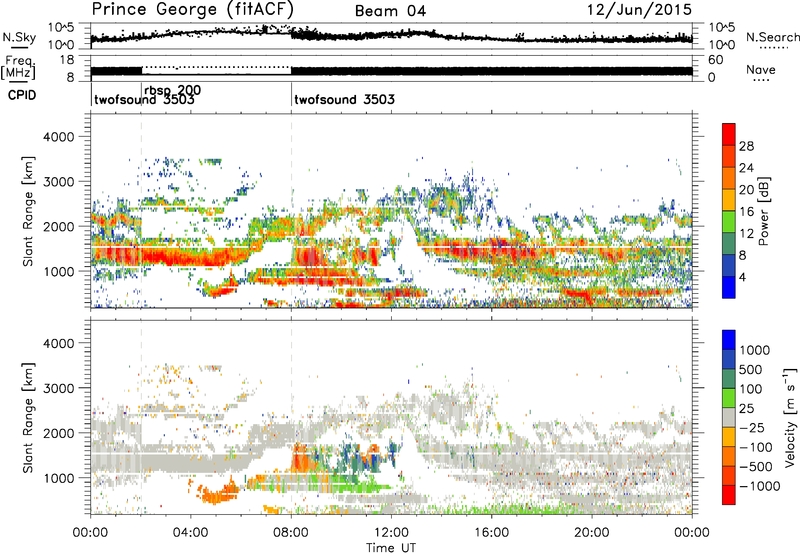Click the 'CPID' row label
The image size is (800, 554).
click(x=22, y=95)
